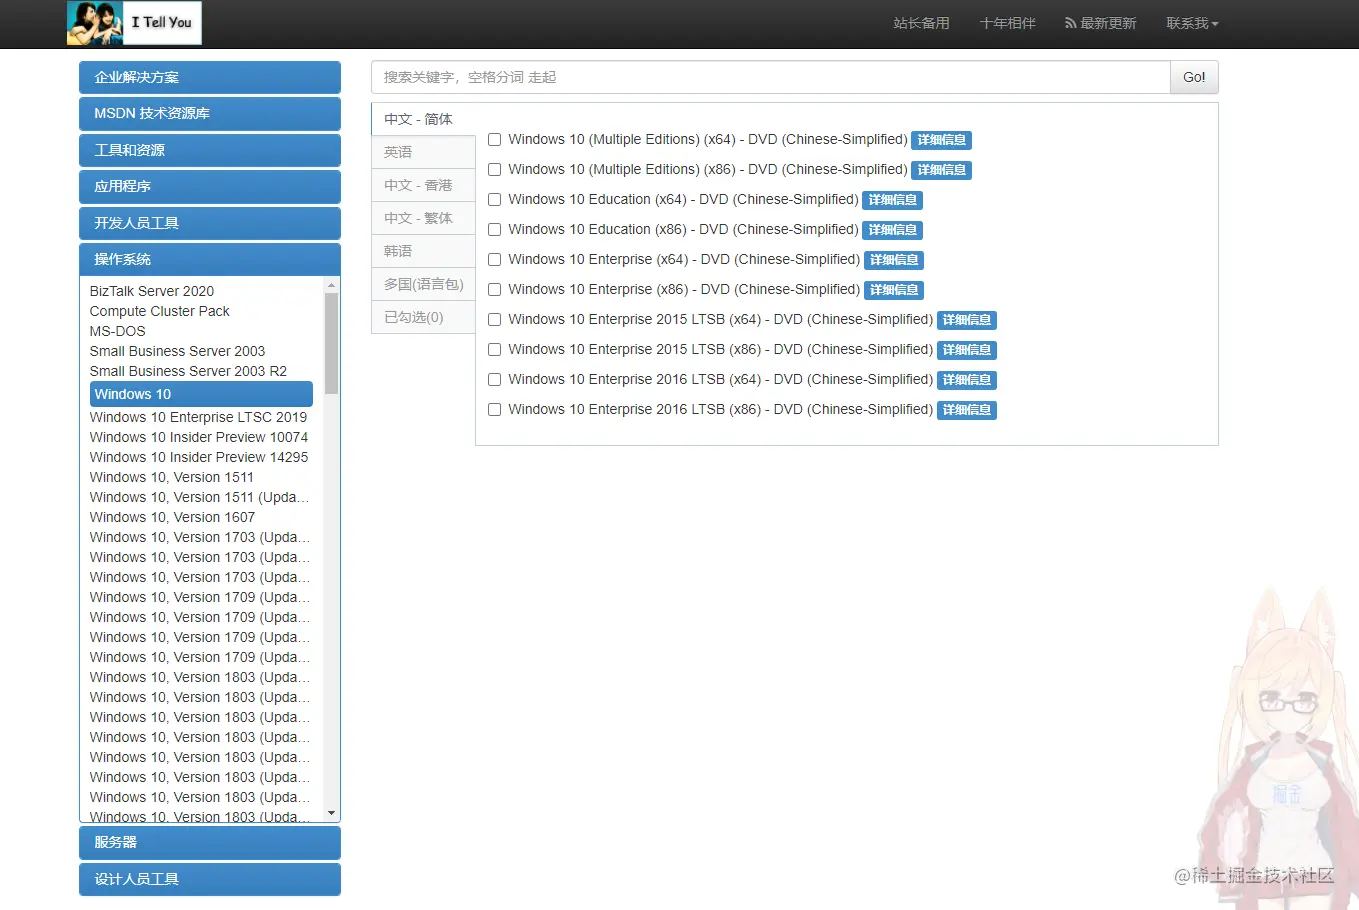The width and height of the screenshot is (1359, 910).
Task: Show 详细信息 for Education x86
Action: (x=893, y=230)
